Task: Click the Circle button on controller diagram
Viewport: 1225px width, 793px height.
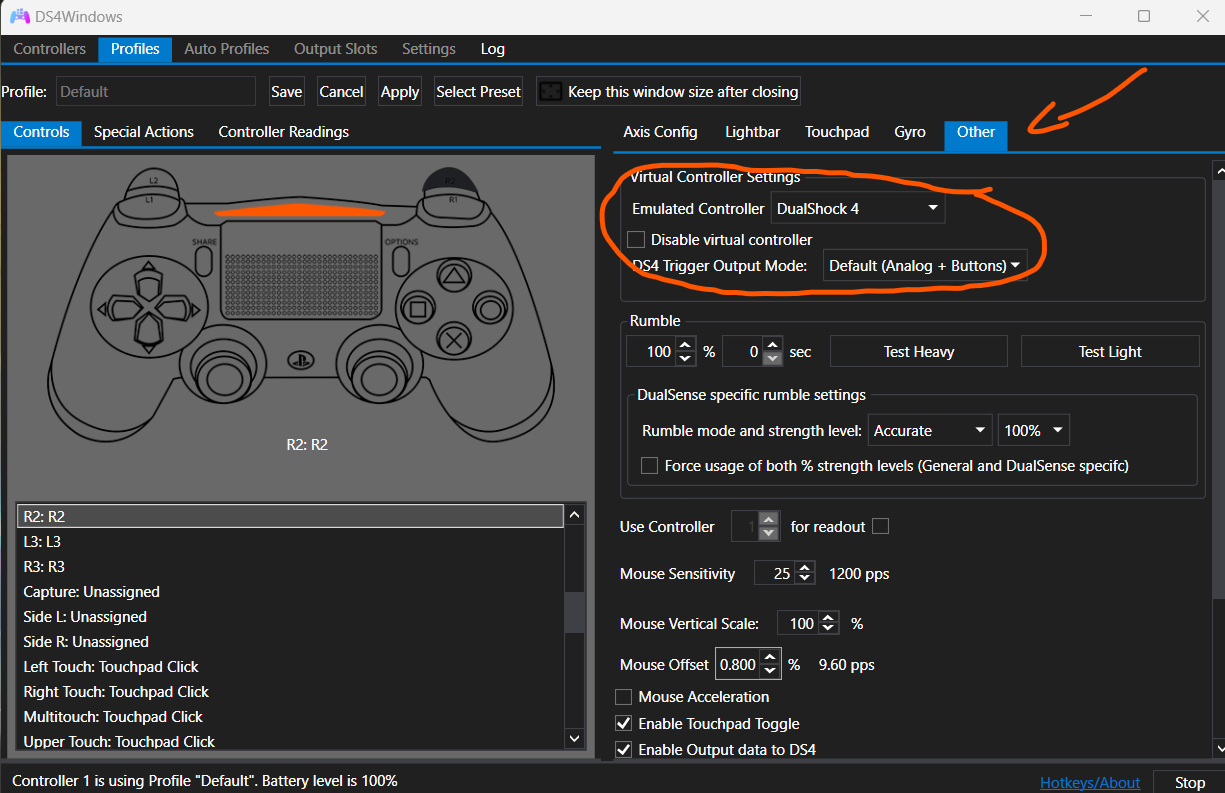Action: (x=489, y=307)
